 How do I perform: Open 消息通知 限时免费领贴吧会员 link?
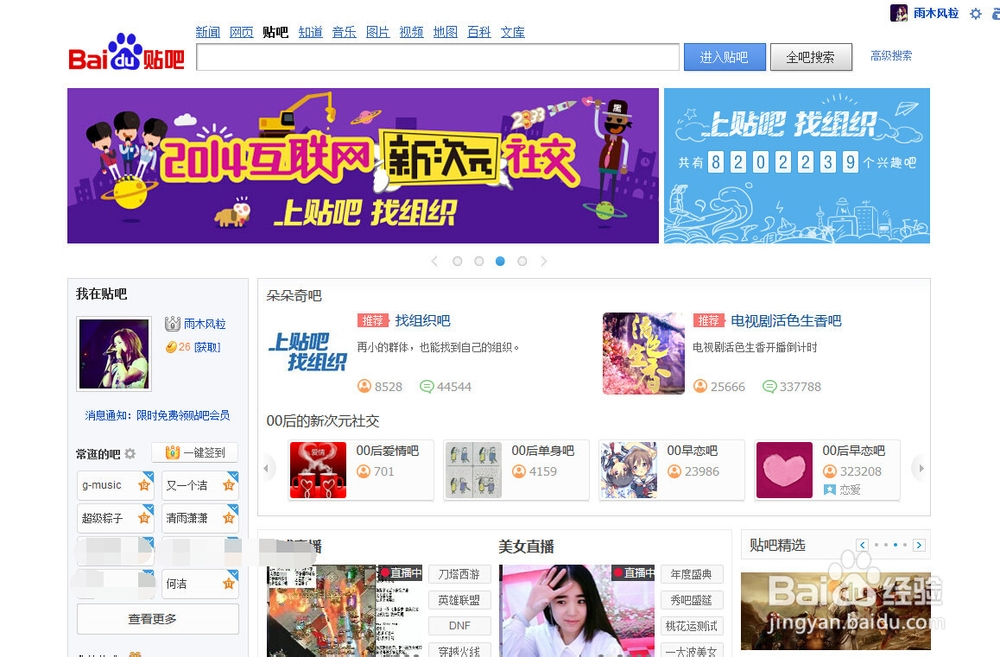[x=158, y=415]
